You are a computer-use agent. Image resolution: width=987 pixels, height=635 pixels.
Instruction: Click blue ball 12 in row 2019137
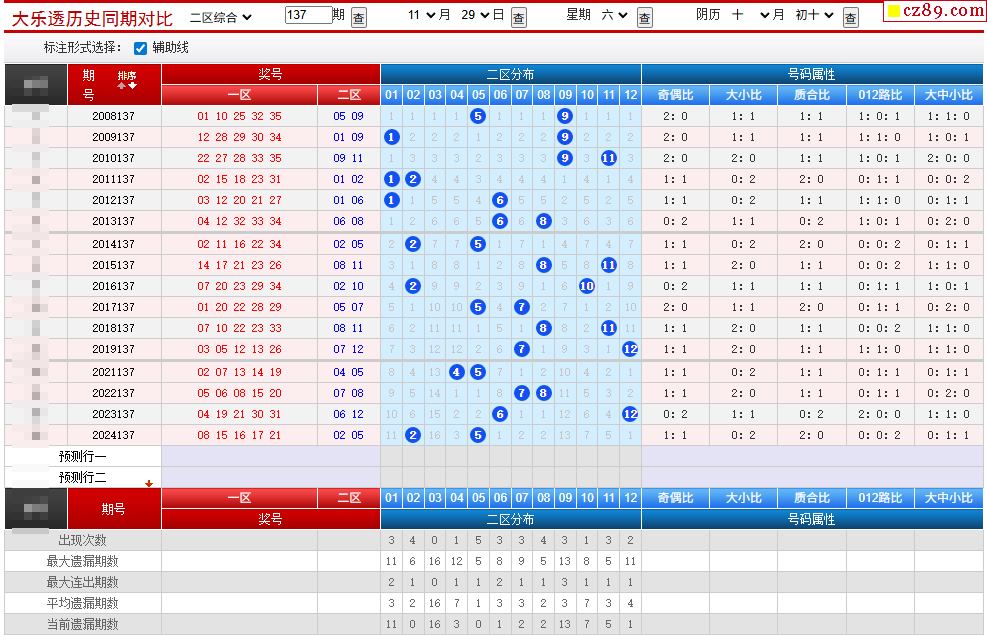[630, 349]
